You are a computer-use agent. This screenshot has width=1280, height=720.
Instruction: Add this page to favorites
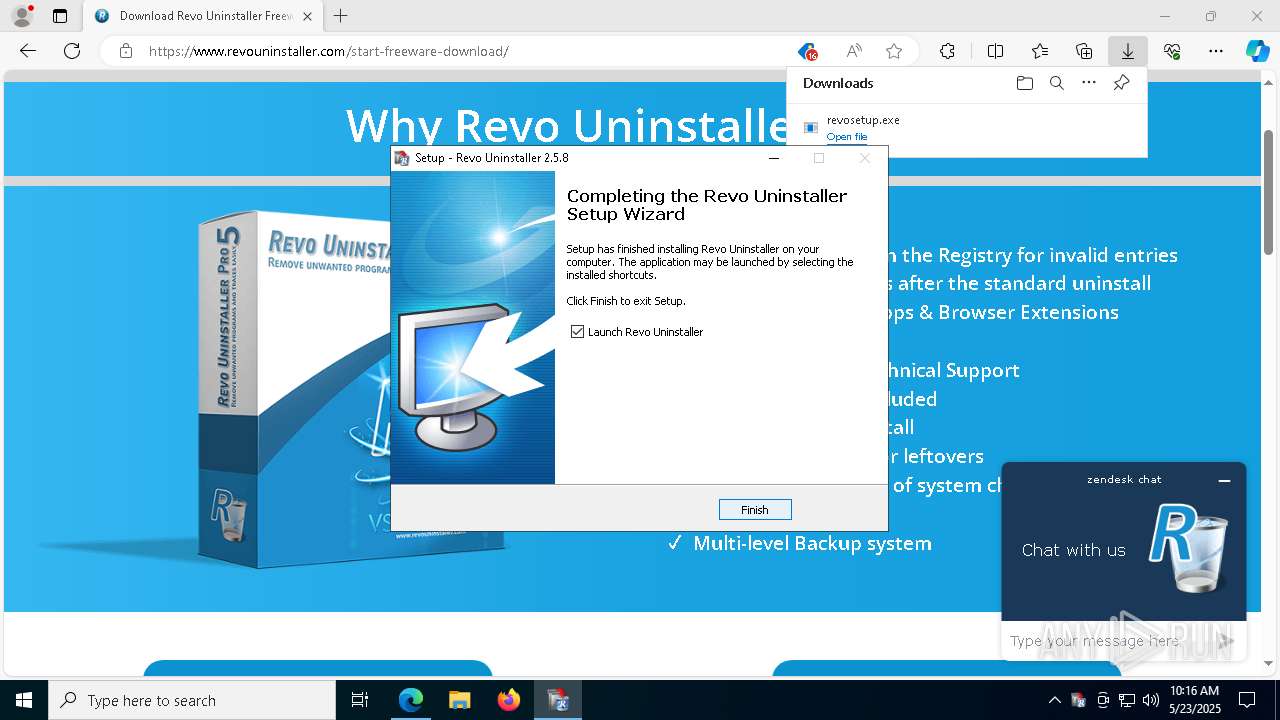point(894,51)
